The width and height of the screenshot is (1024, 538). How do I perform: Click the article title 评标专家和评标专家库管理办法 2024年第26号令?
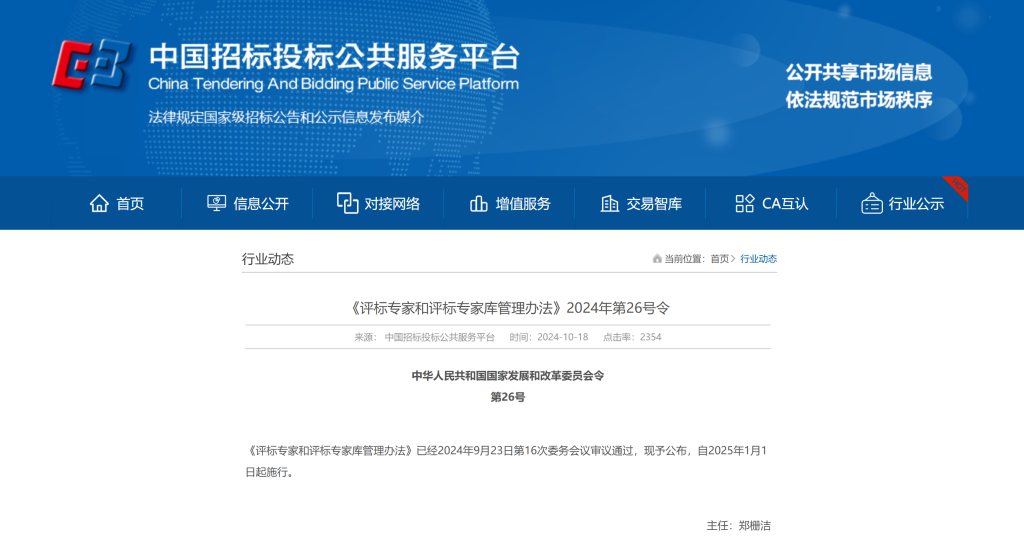(507, 308)
